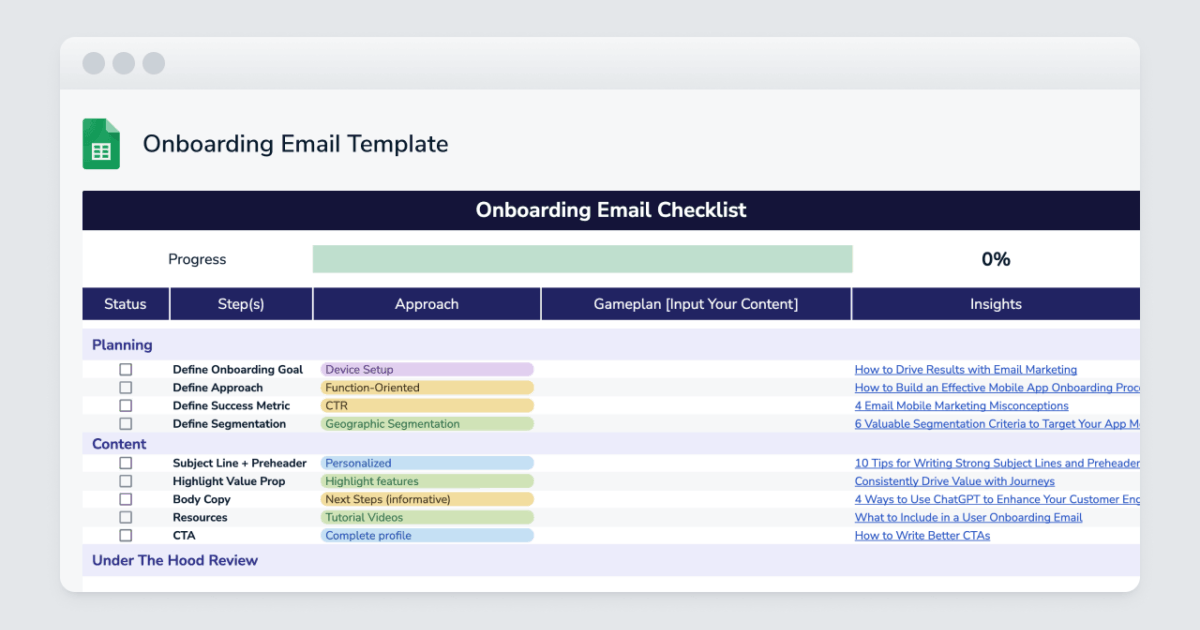Open 4 Email Mobile Marketing Misconceptions
The image size is (1200, 630).
(x=961, y=405)
